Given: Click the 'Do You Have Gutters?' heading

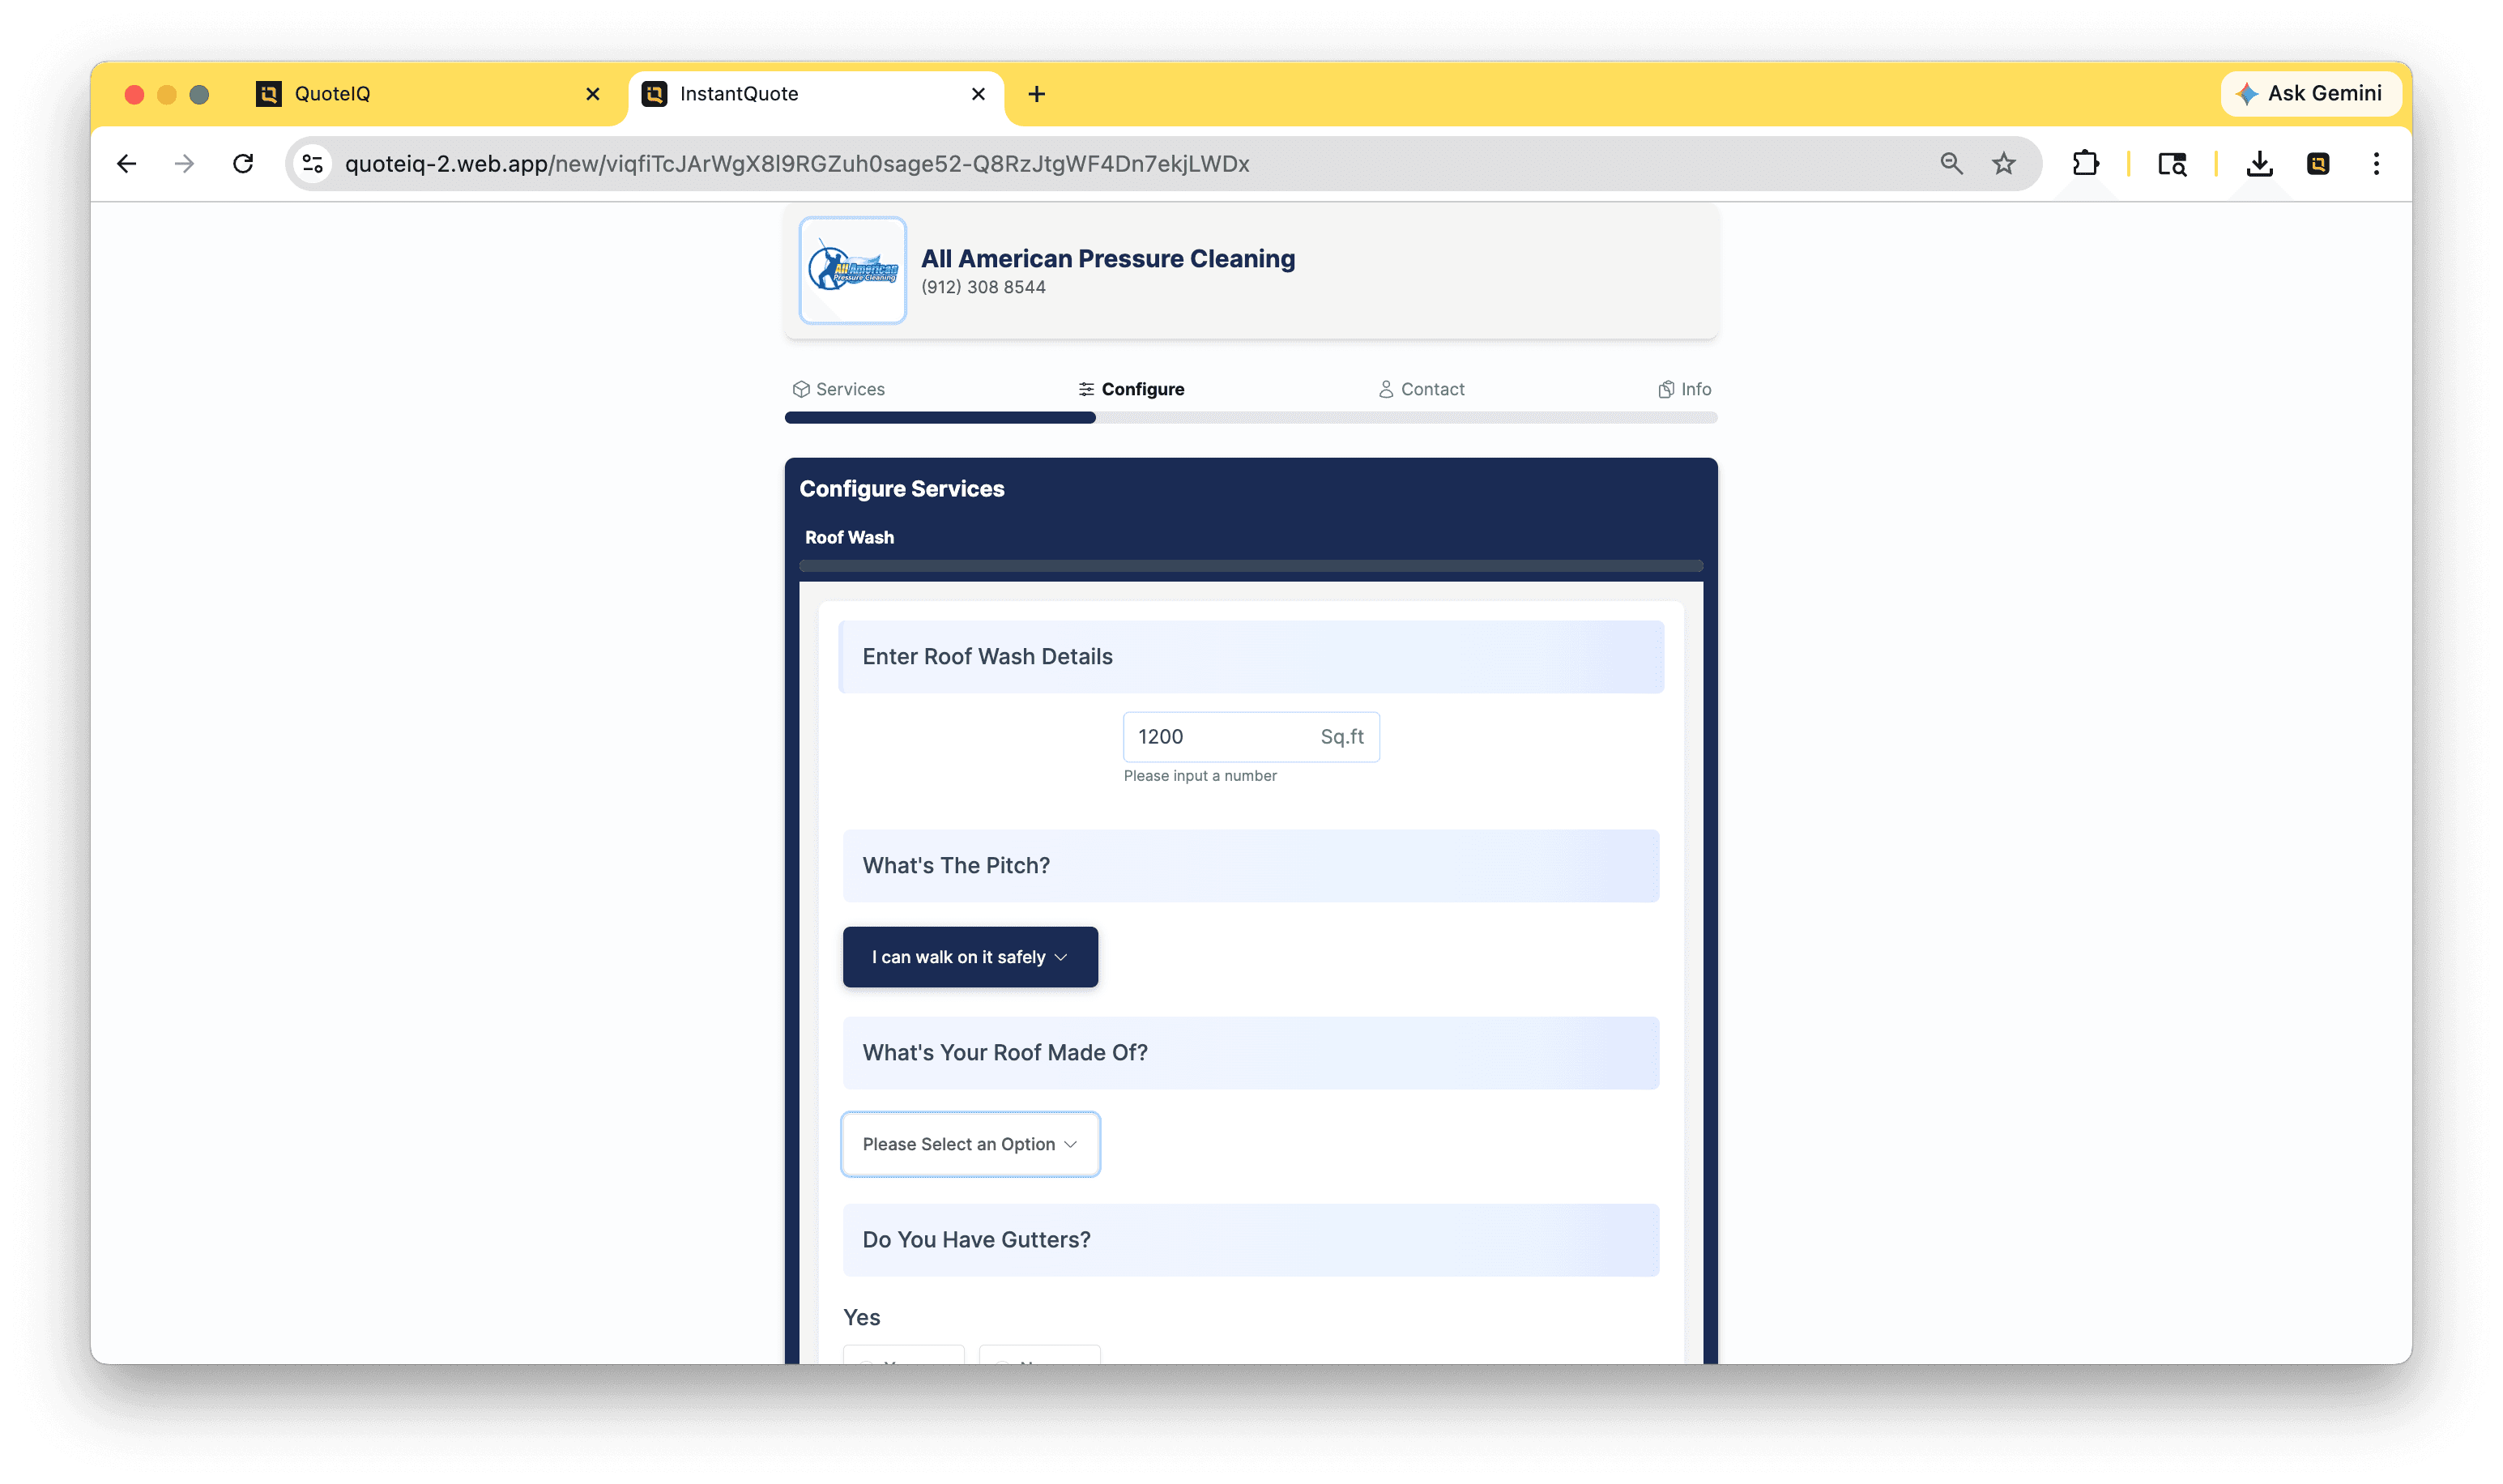Looking at the screenshot, I should point(976,1240).
